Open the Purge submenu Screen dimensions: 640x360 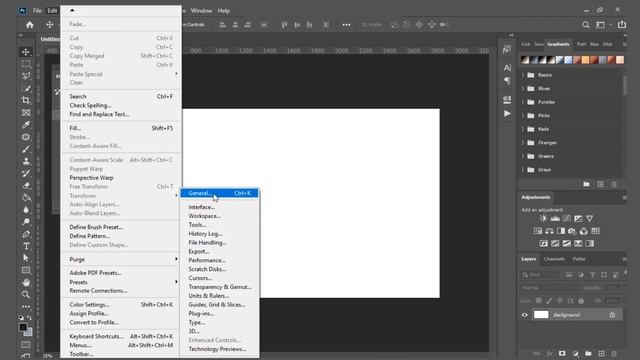(x=121, y=259)
